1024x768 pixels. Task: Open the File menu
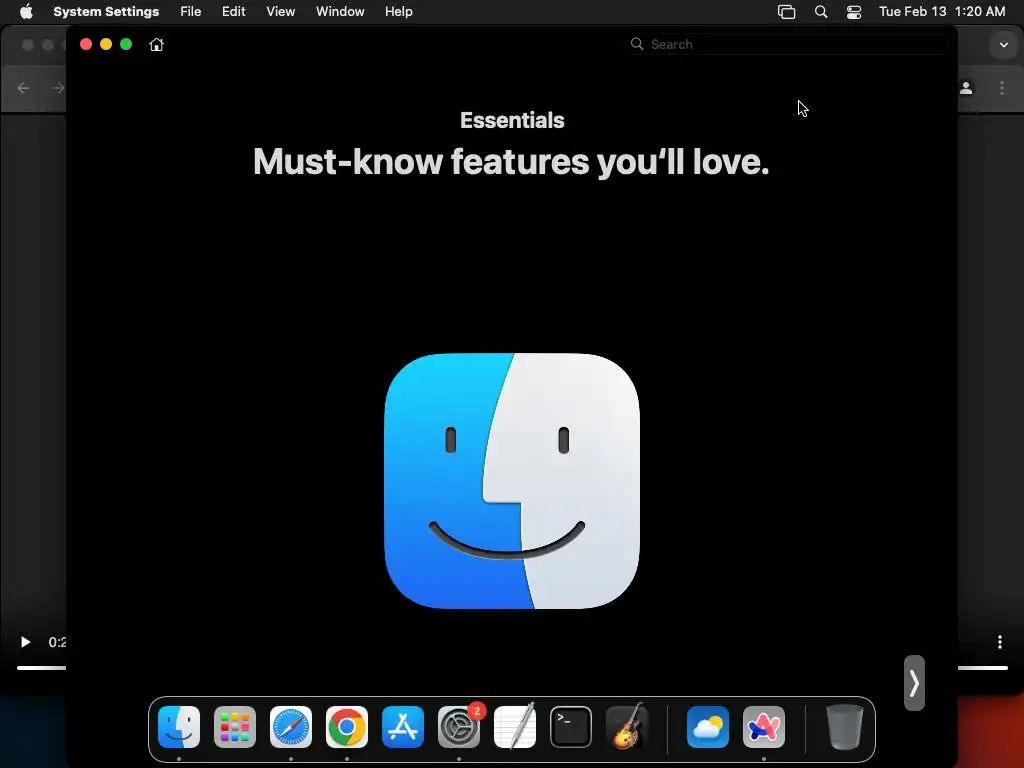coord(191,12)
